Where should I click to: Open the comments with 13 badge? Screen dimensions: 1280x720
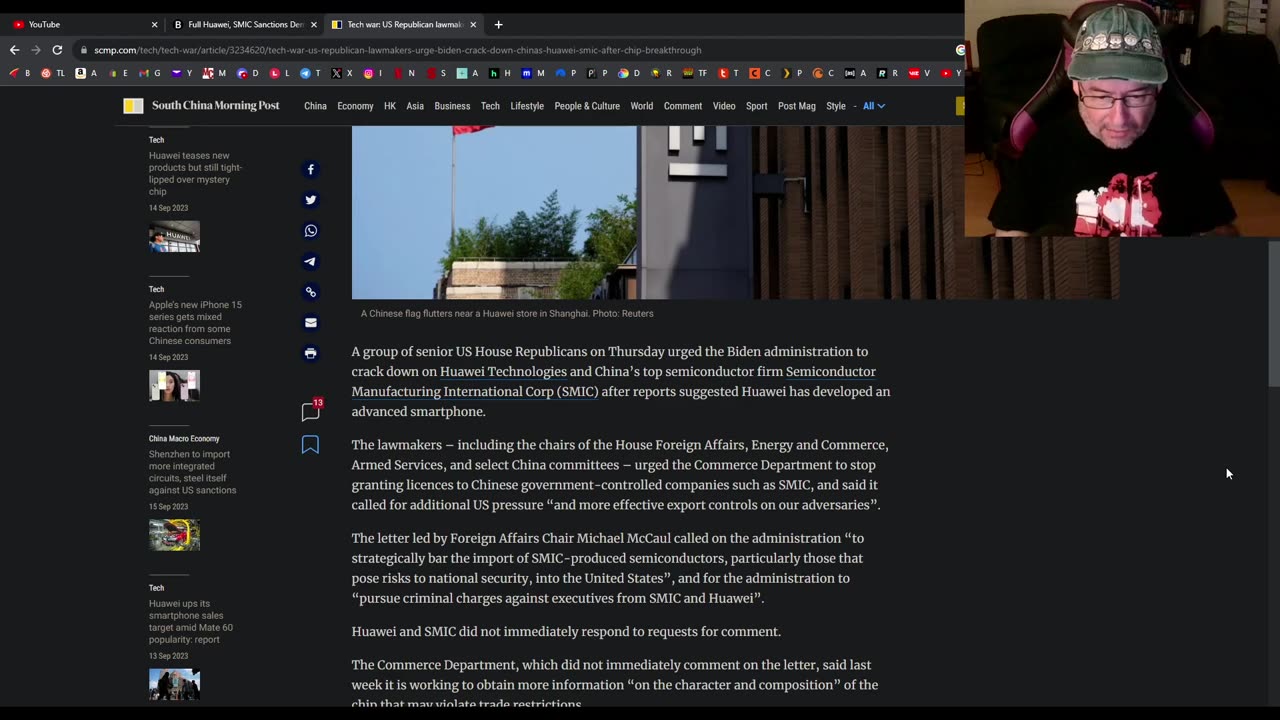[310, 412]
